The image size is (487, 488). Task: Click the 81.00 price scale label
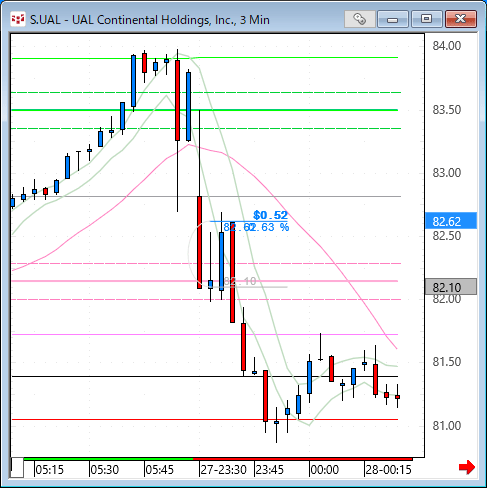[447, 426]
